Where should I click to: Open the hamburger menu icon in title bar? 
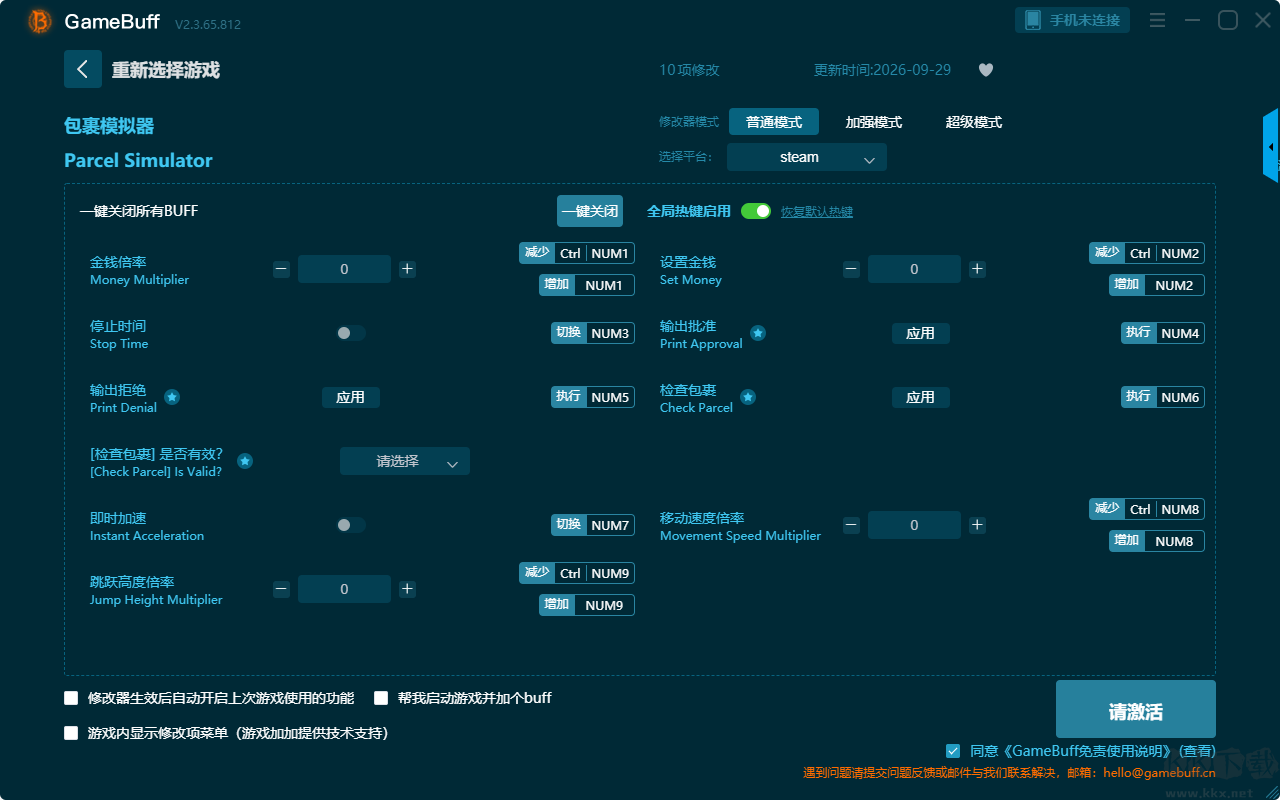1157,20
